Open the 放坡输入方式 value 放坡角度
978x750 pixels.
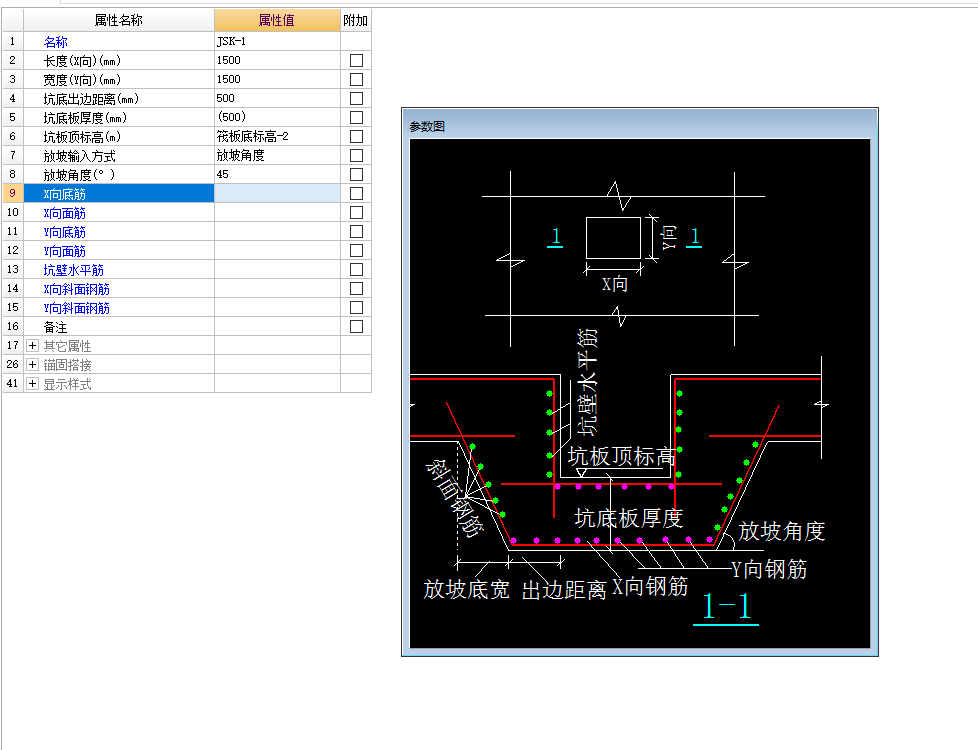click(x=277, y=155)
